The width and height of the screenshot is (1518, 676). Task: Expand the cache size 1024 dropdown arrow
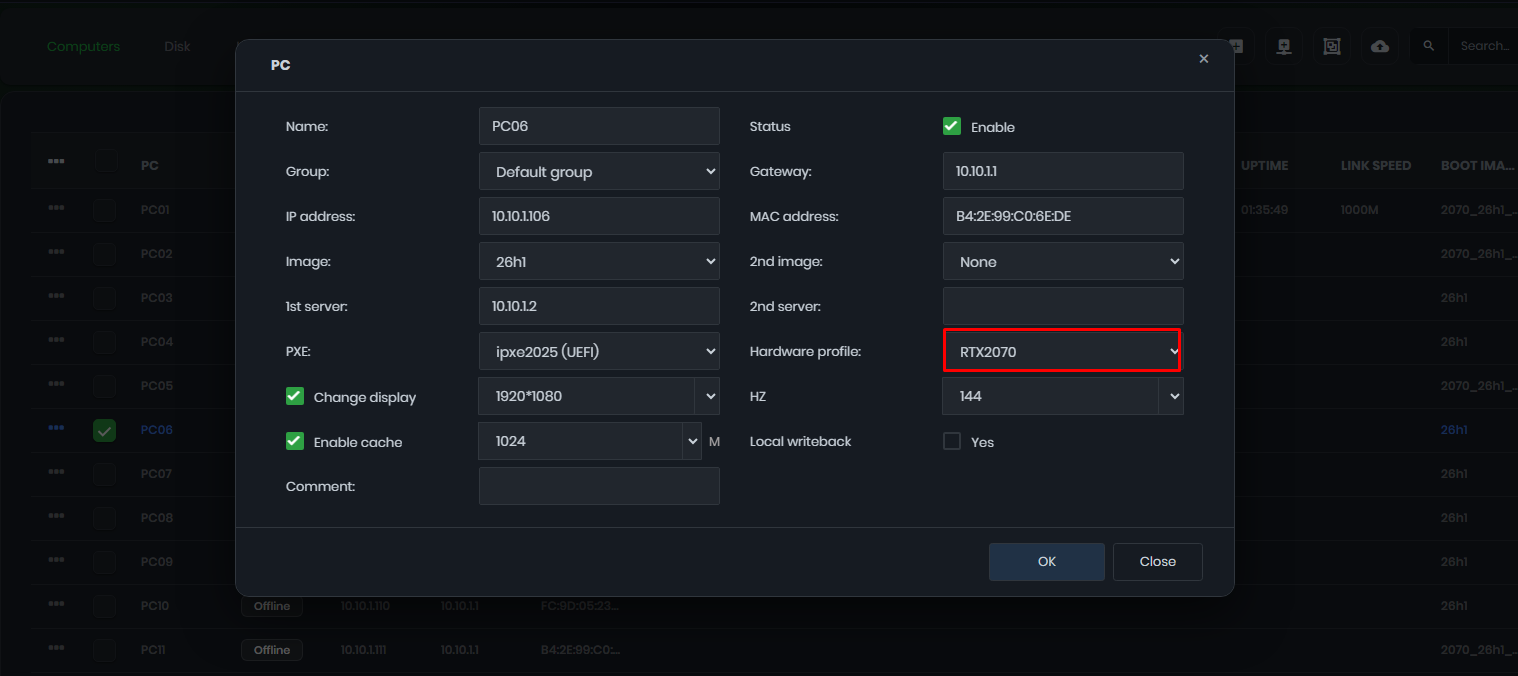(692, 441)
